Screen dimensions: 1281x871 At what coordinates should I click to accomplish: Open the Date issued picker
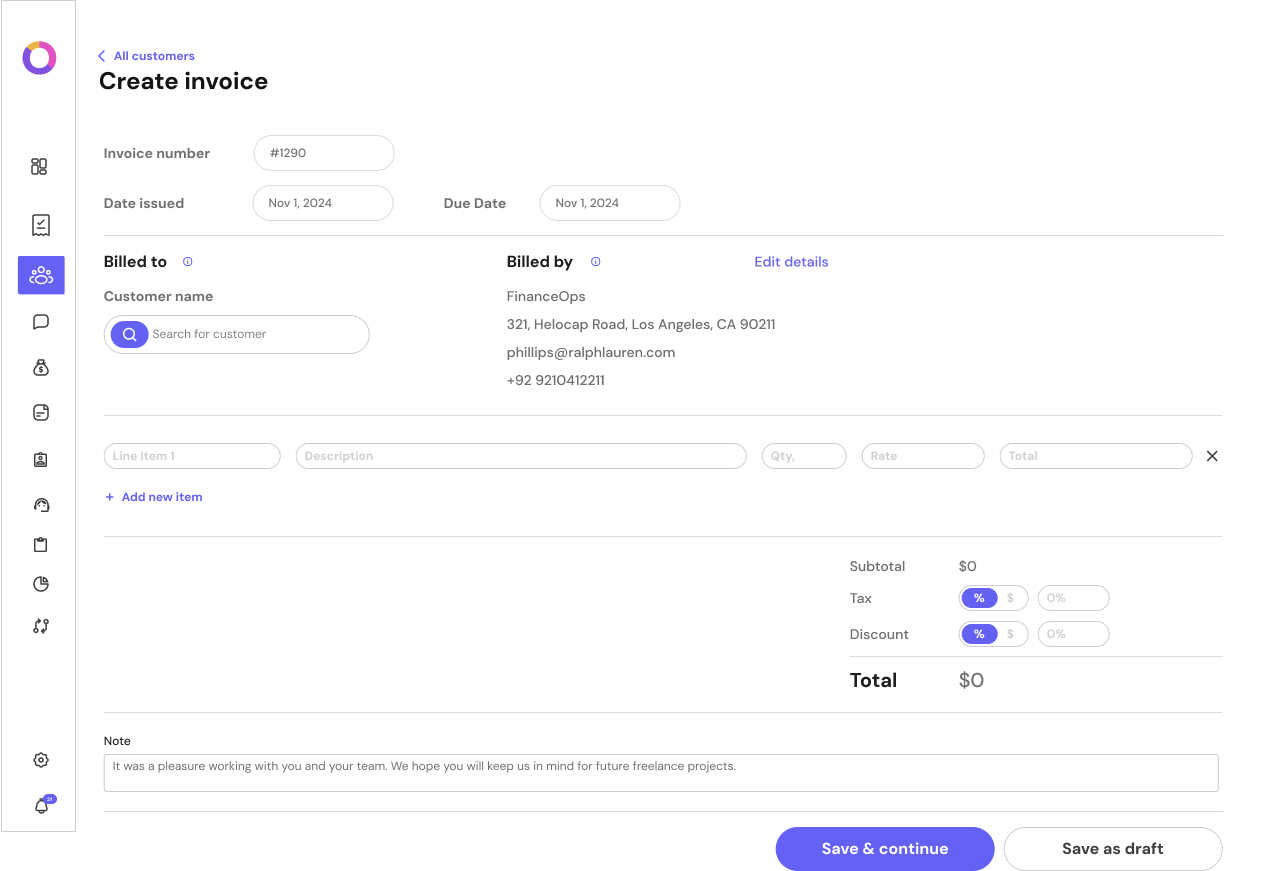[322, 203]
